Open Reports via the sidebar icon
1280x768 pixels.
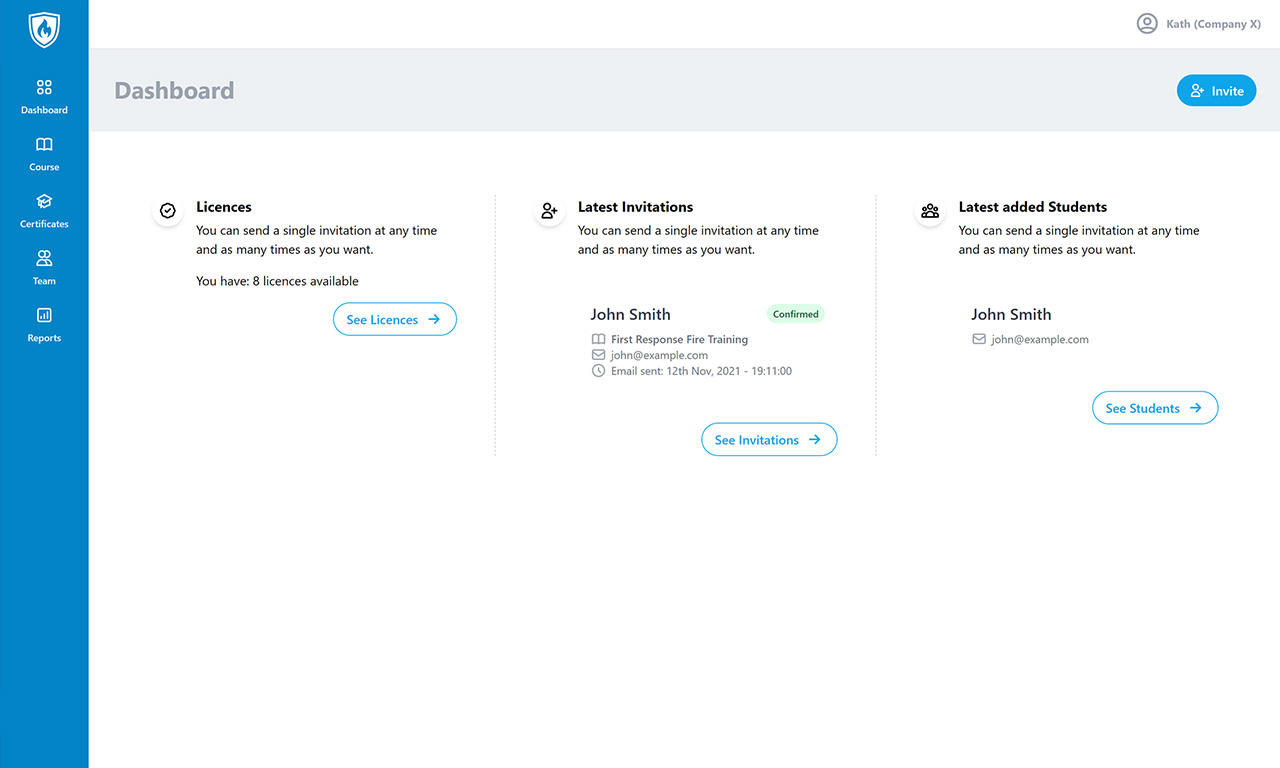44,316
